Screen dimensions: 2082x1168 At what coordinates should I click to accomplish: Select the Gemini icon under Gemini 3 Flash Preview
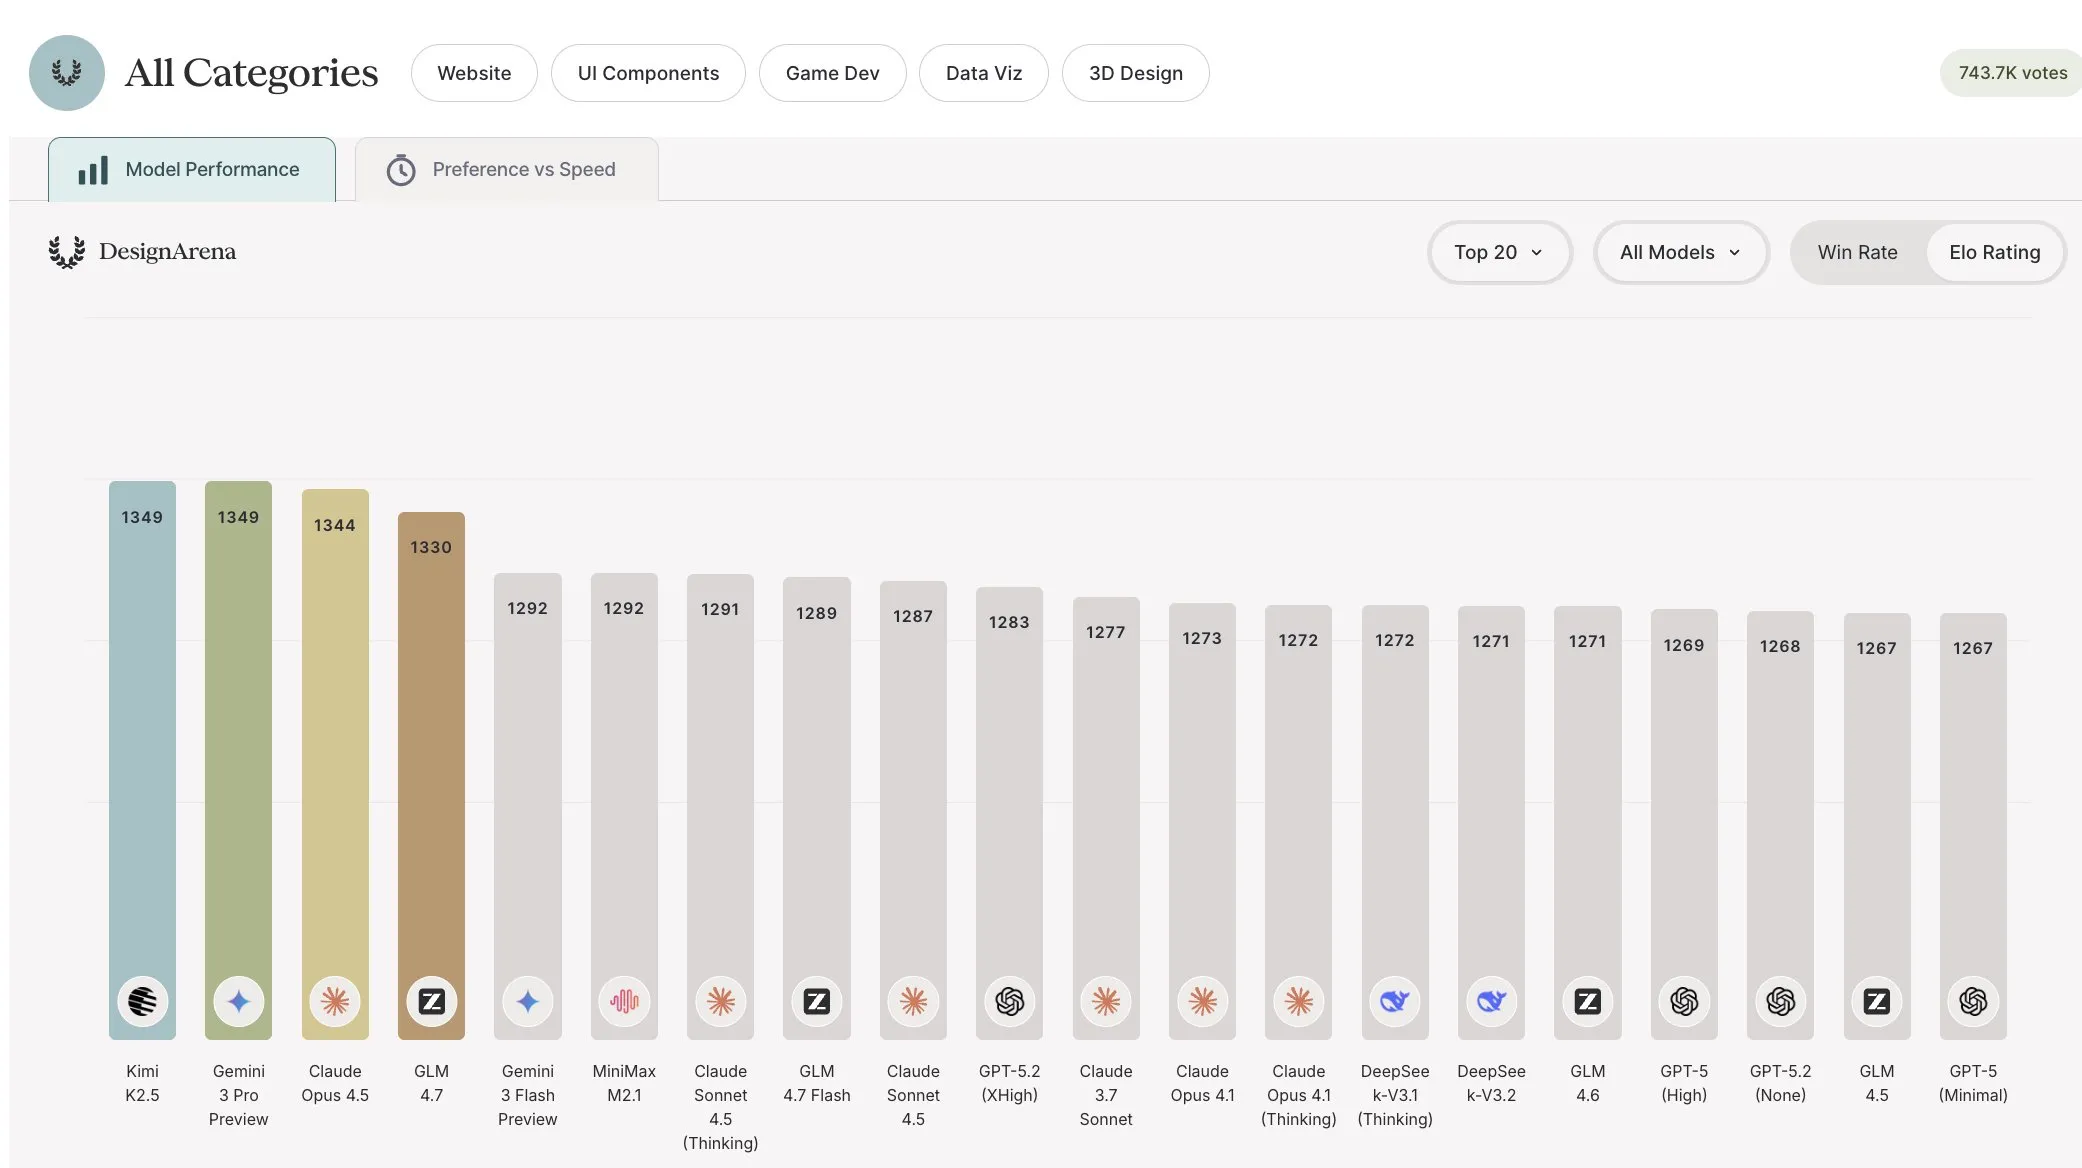coord(527,1001)
